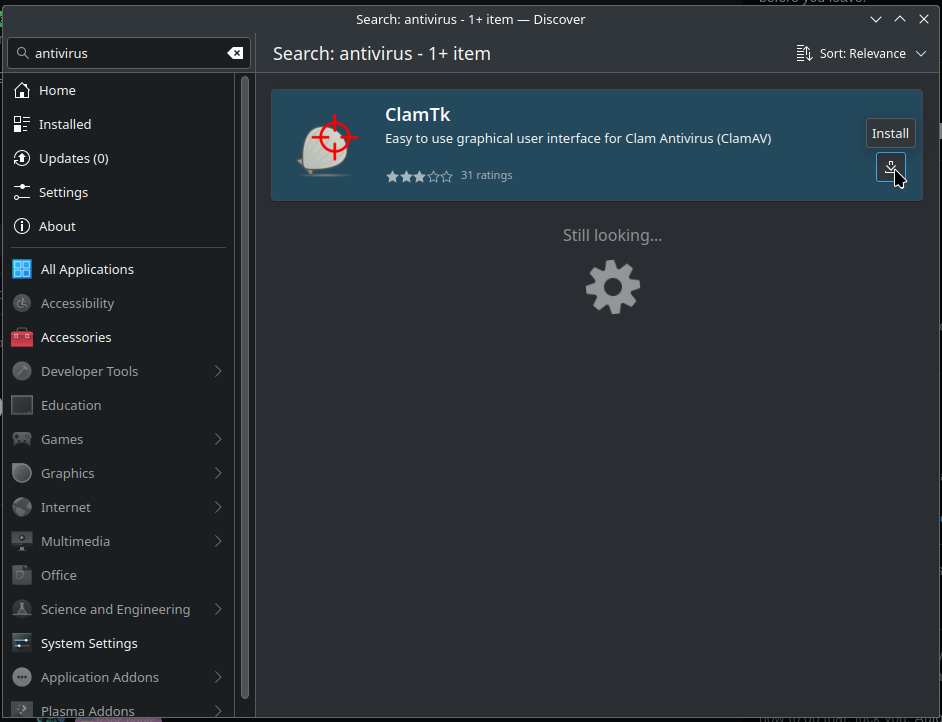Click the Education category icon
Viewport: 942px width, 722px height.
click(22, 405)
